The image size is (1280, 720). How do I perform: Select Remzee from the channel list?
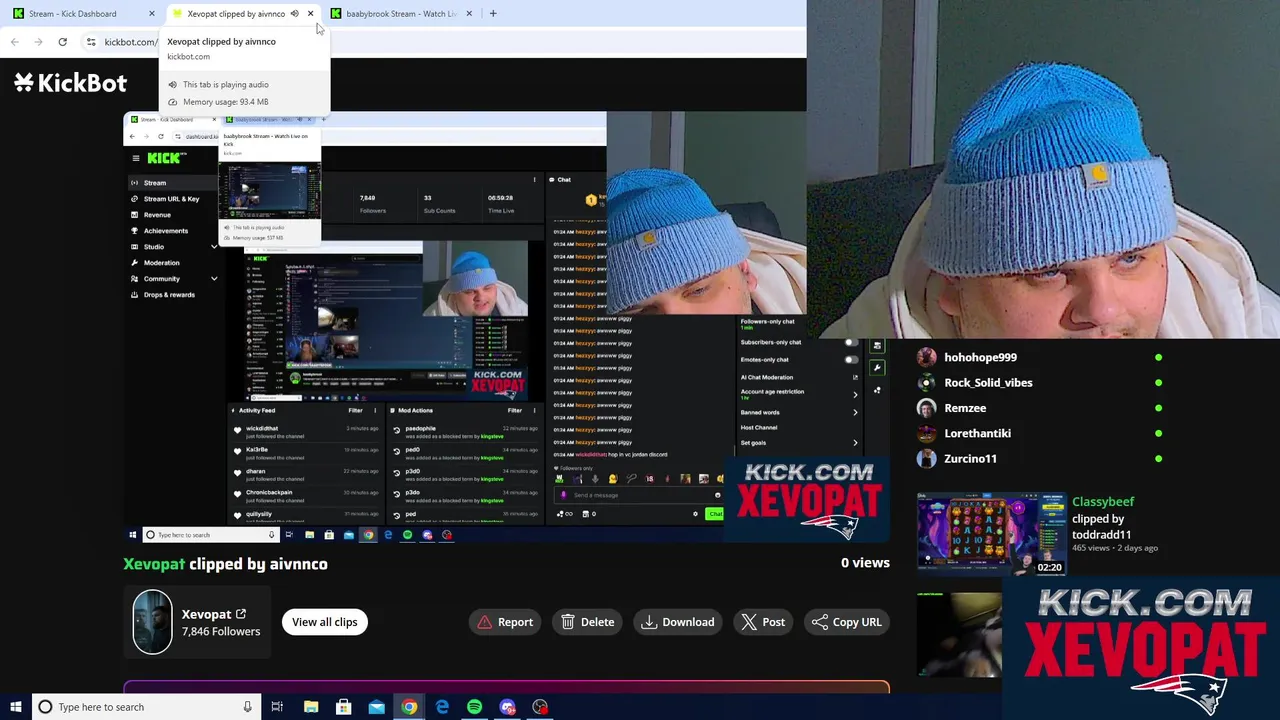tap(965, 408)
